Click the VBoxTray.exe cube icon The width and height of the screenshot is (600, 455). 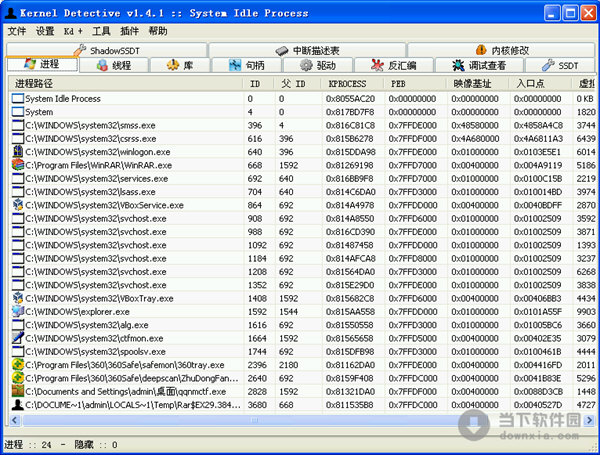18,298
